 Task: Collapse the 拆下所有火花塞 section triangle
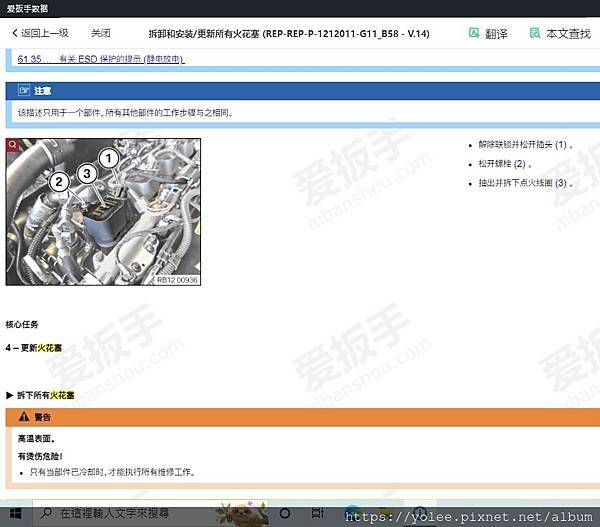click(x=10, y=395)
